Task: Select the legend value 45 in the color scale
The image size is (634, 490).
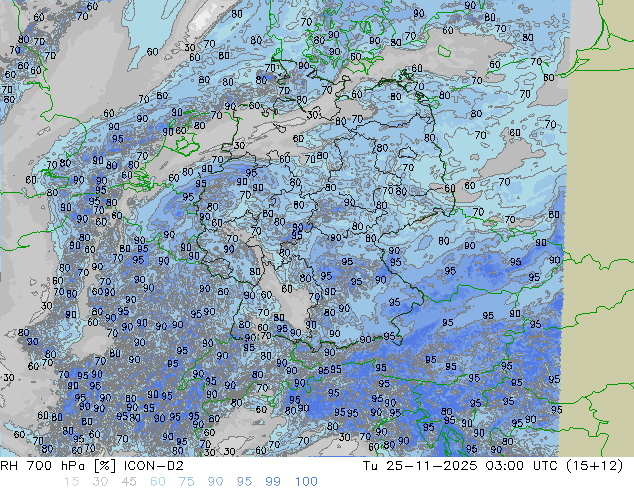Action: tap(129, 482)
